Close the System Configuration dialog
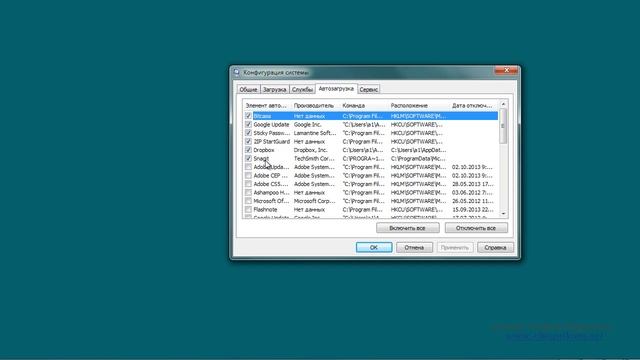The width and height of the screenshot is (640, 360). tap(506, 71)
